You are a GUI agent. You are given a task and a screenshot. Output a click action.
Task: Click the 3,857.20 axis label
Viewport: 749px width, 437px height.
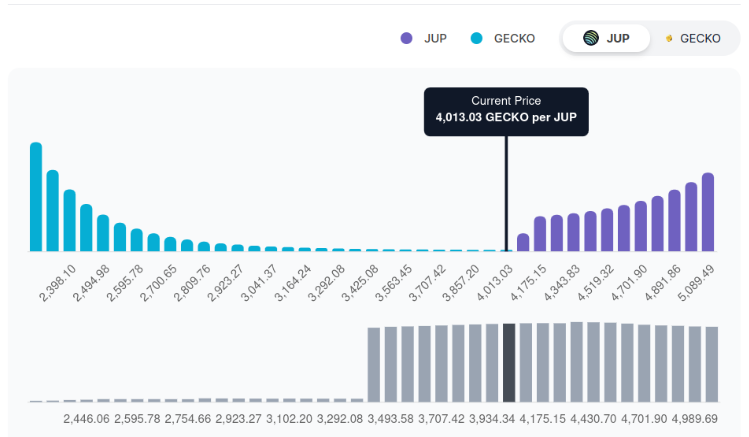[x=460, y=283]
